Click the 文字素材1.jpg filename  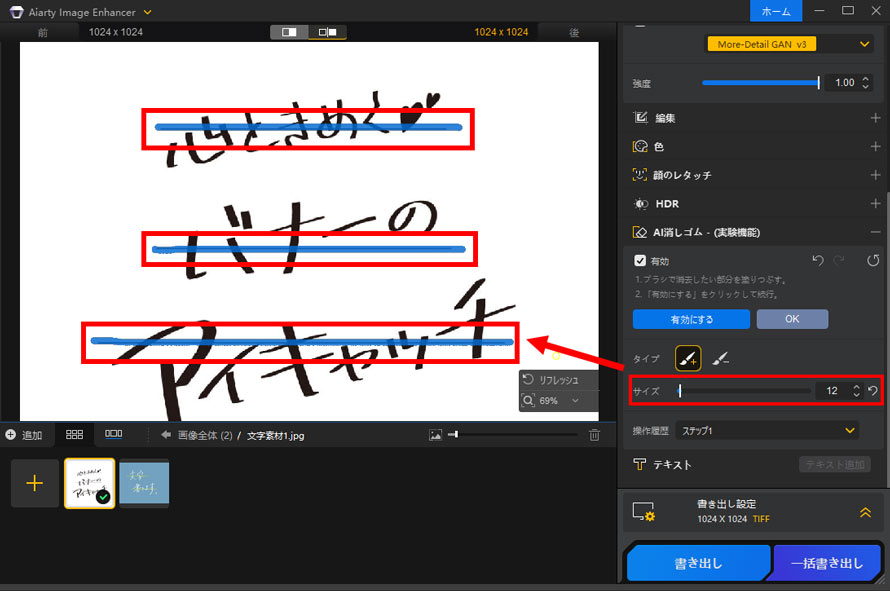point(276,435)
